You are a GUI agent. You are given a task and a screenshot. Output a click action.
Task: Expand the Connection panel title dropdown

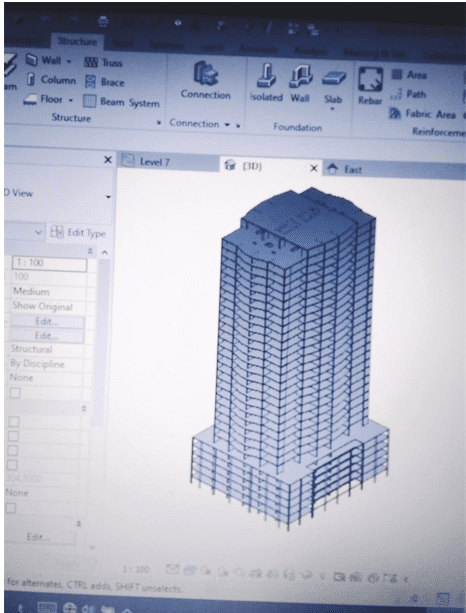tap(227, 125)
